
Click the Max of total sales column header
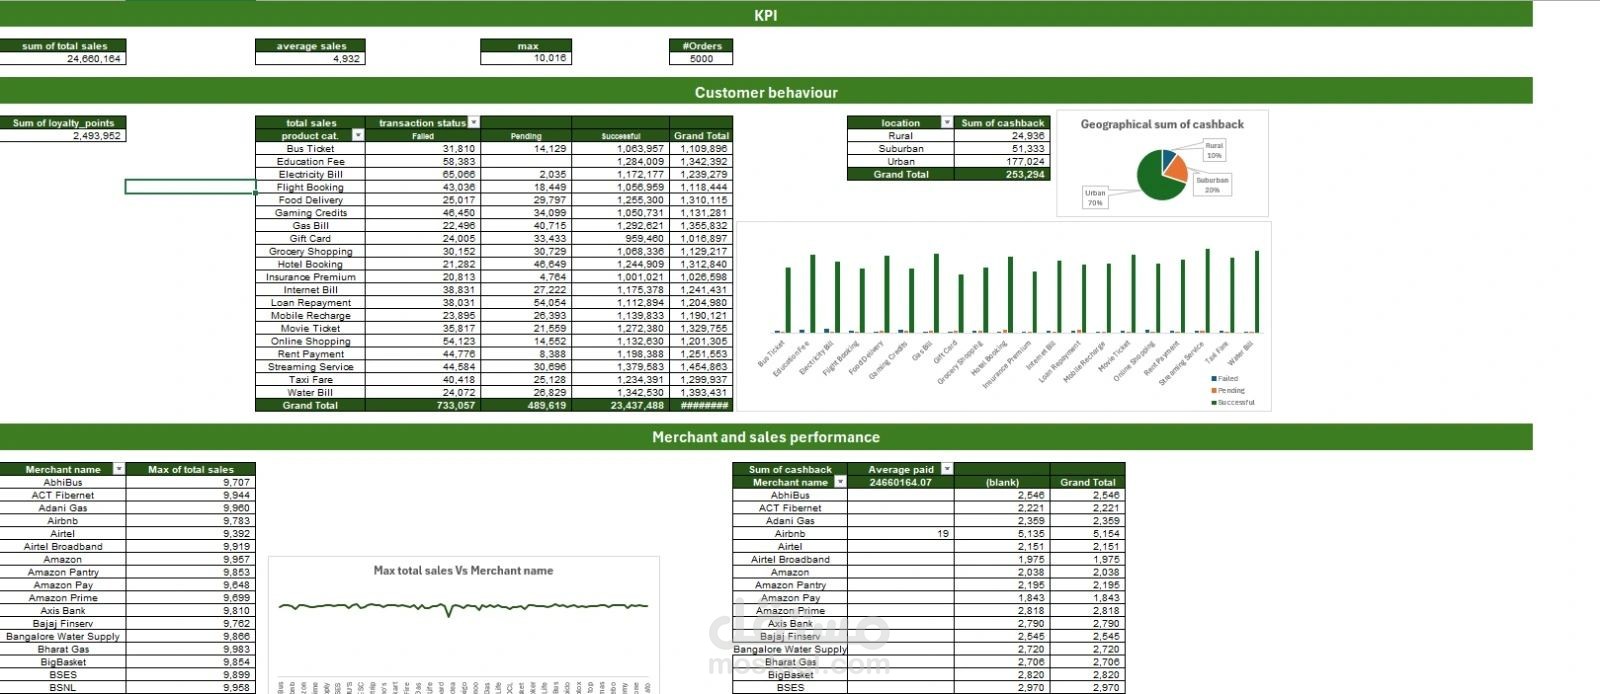coord(190,469)
